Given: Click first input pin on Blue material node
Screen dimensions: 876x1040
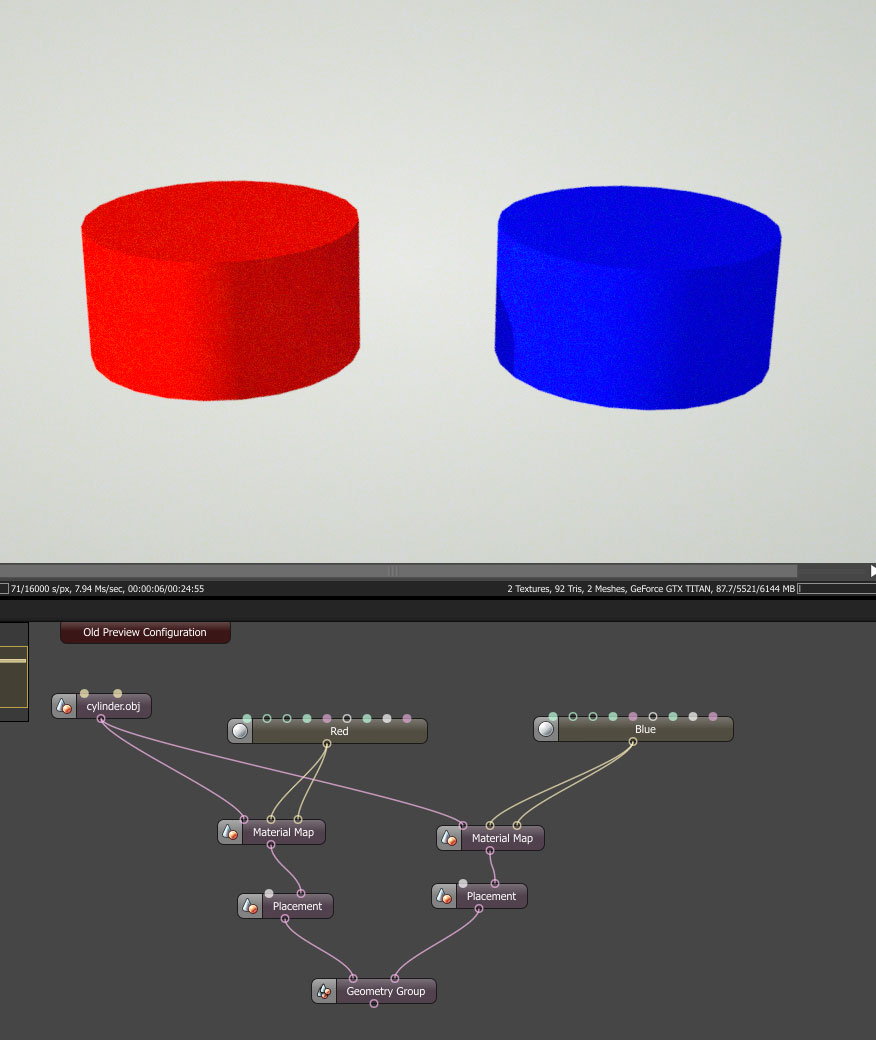Looking at the screenshot, I should tap(553, 716).
